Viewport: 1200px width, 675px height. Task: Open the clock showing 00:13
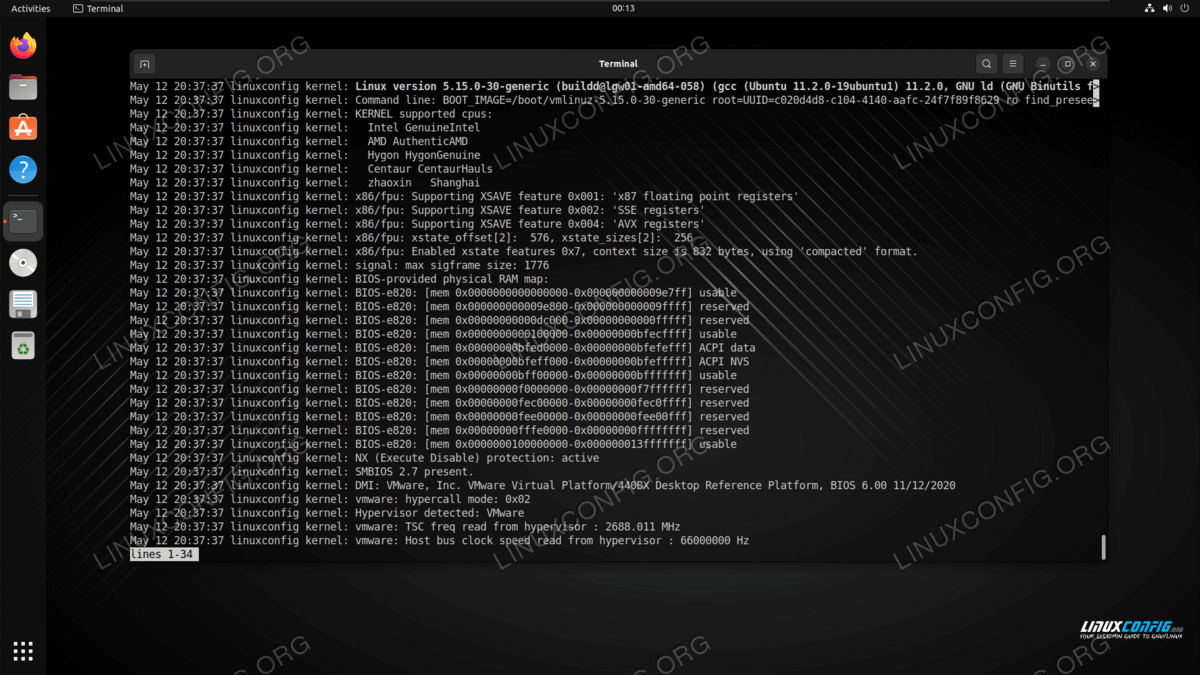tap(623, 8)
